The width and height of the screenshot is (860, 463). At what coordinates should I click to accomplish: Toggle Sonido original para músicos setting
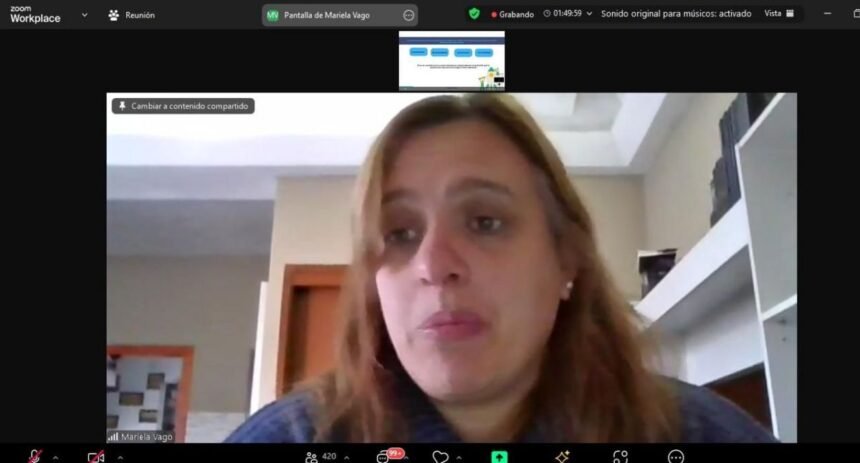(x=675, y=14)
